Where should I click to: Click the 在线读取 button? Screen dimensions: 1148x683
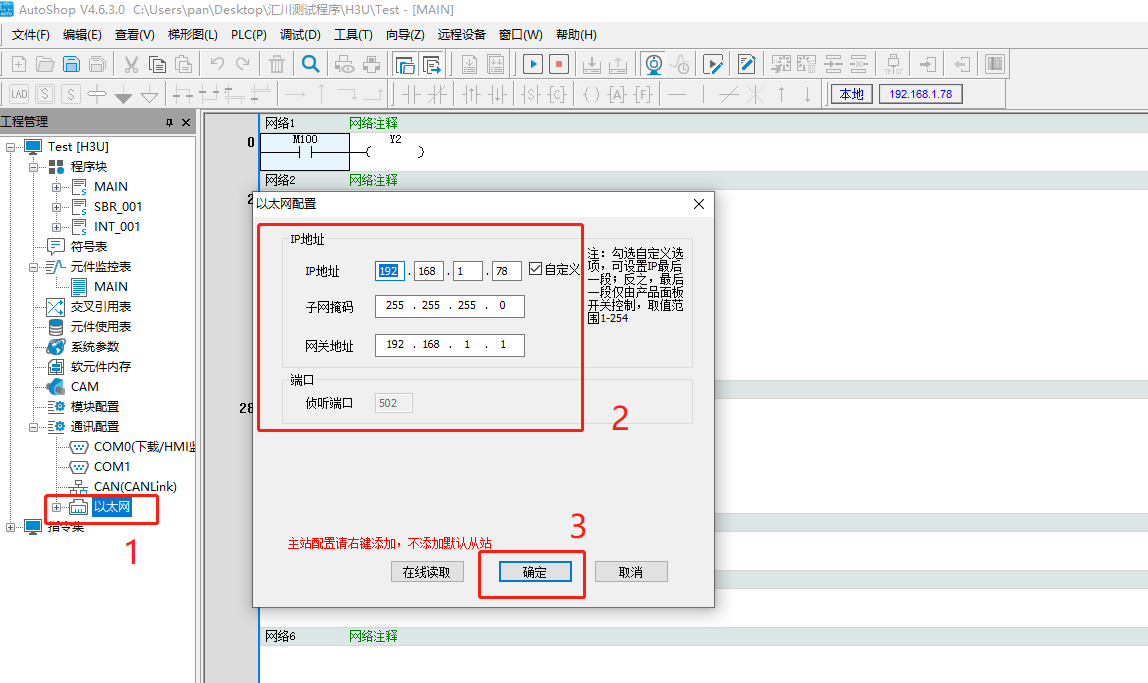pyautogui.click(x=427, y=572)
